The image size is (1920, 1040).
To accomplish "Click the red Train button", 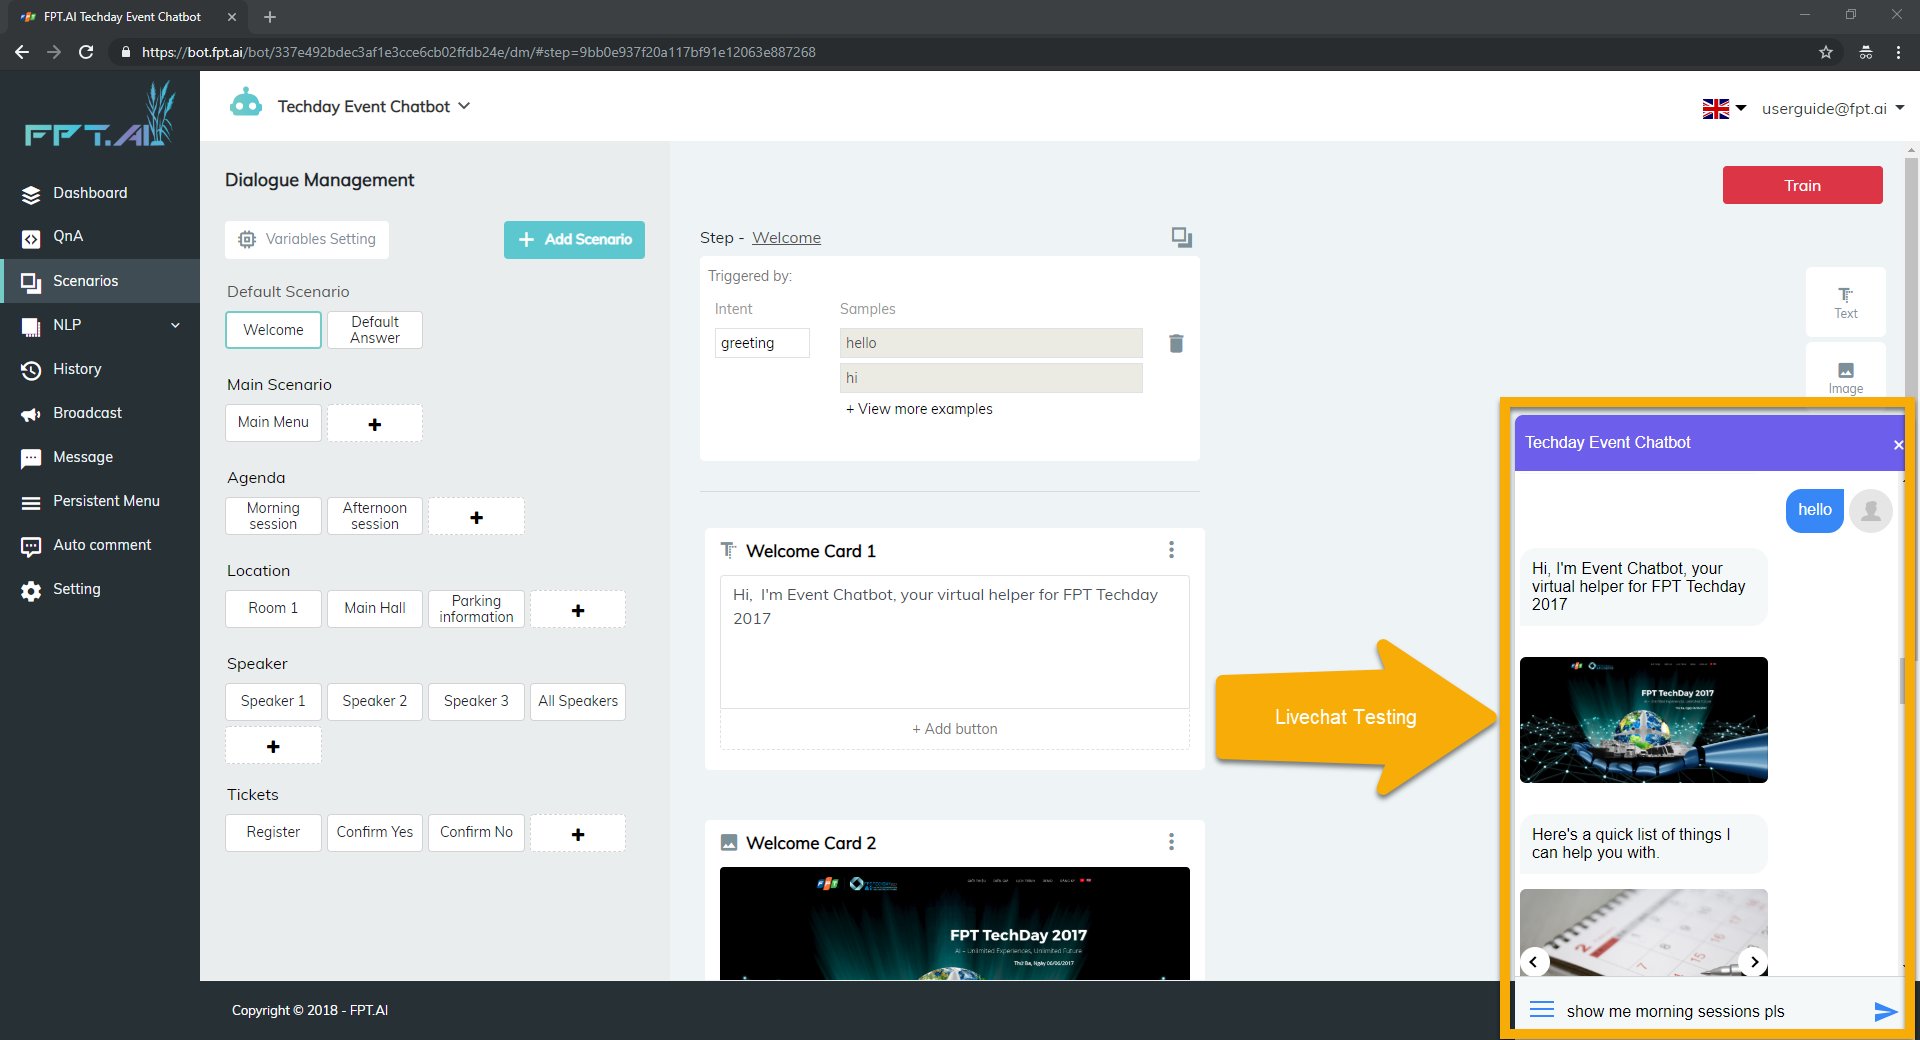I will 1802,185.
